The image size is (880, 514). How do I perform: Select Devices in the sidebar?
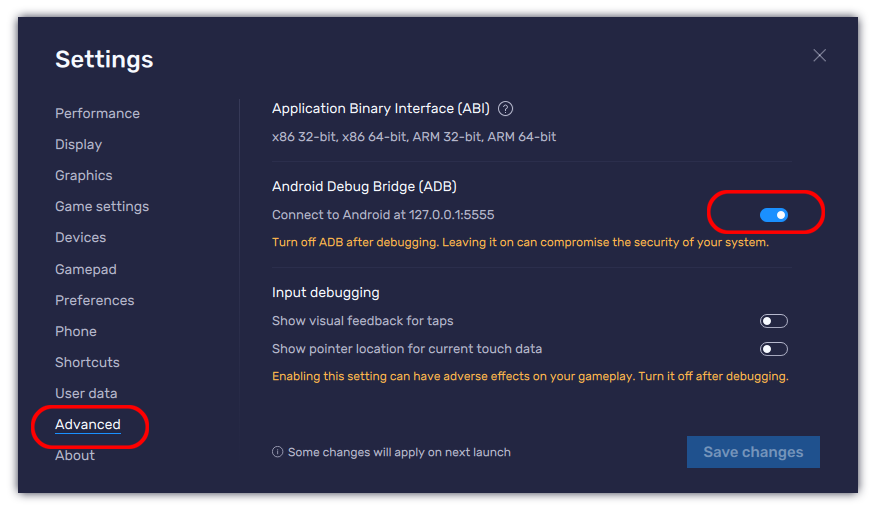[80, 237]
